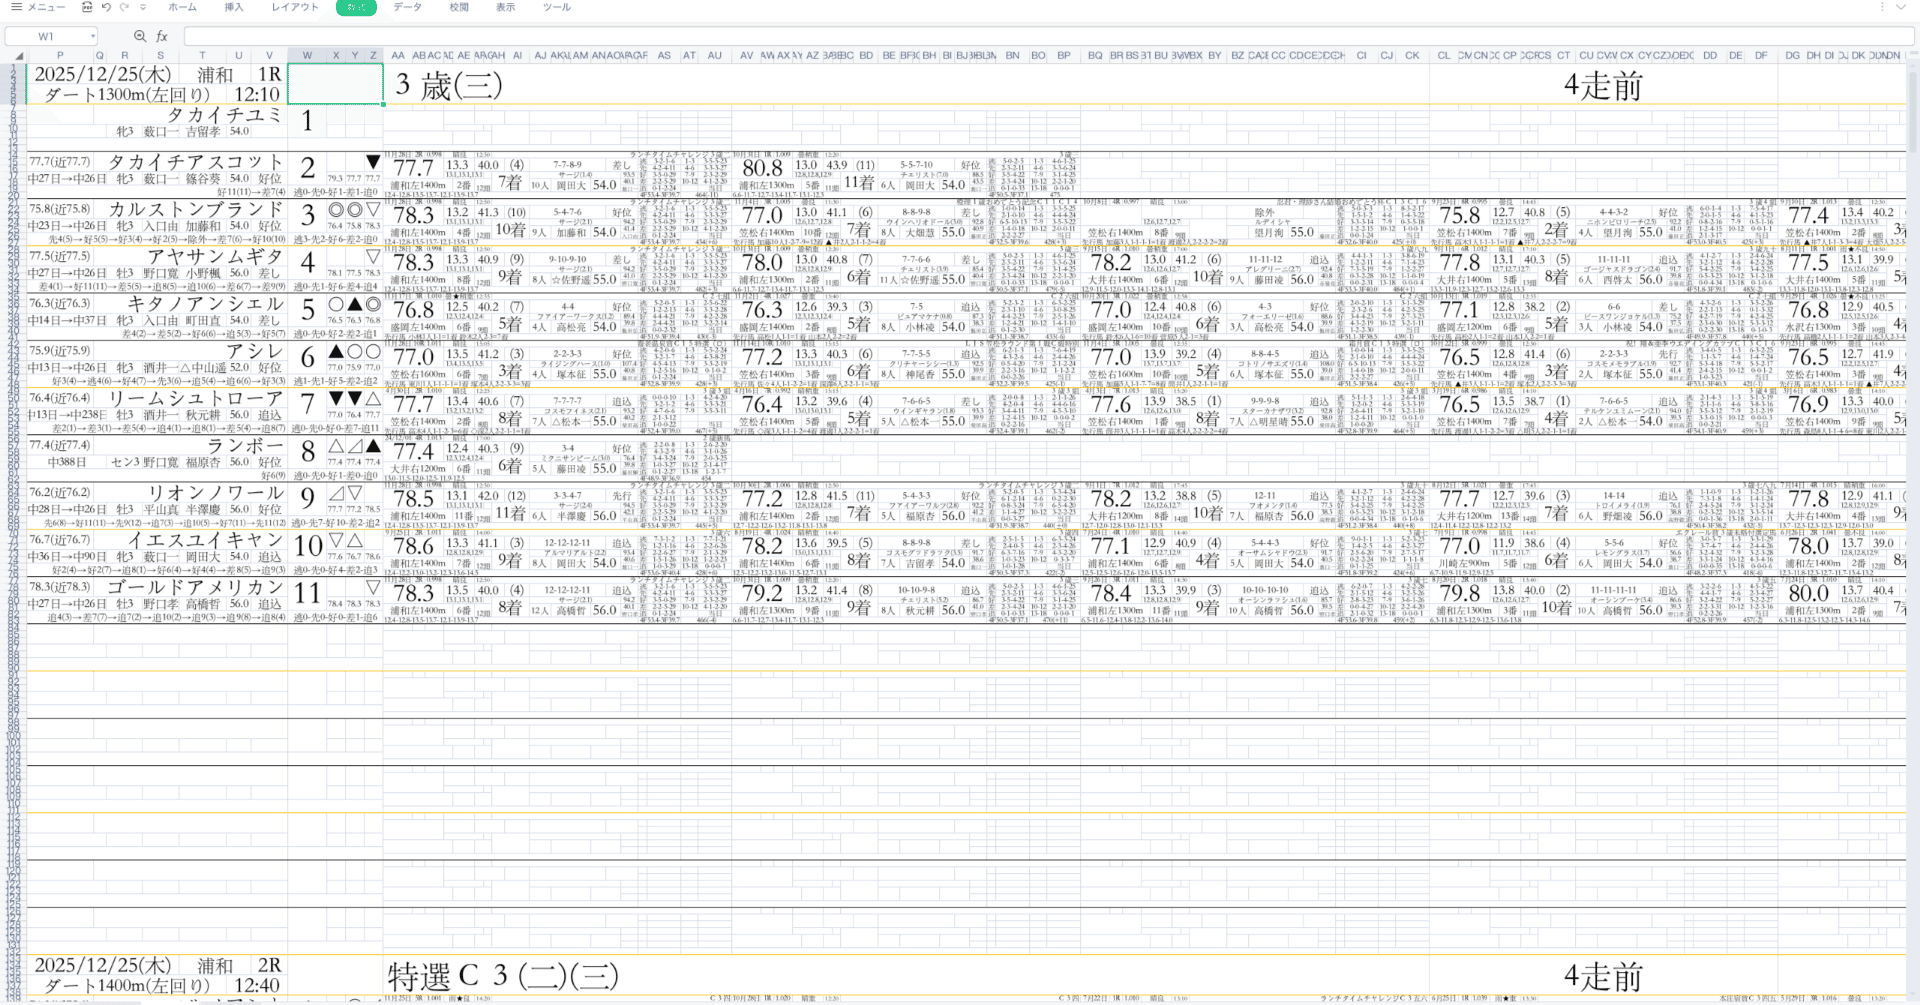1920x1005 pixels.
Task: Select column W header
Action: [x=307, y=56]
